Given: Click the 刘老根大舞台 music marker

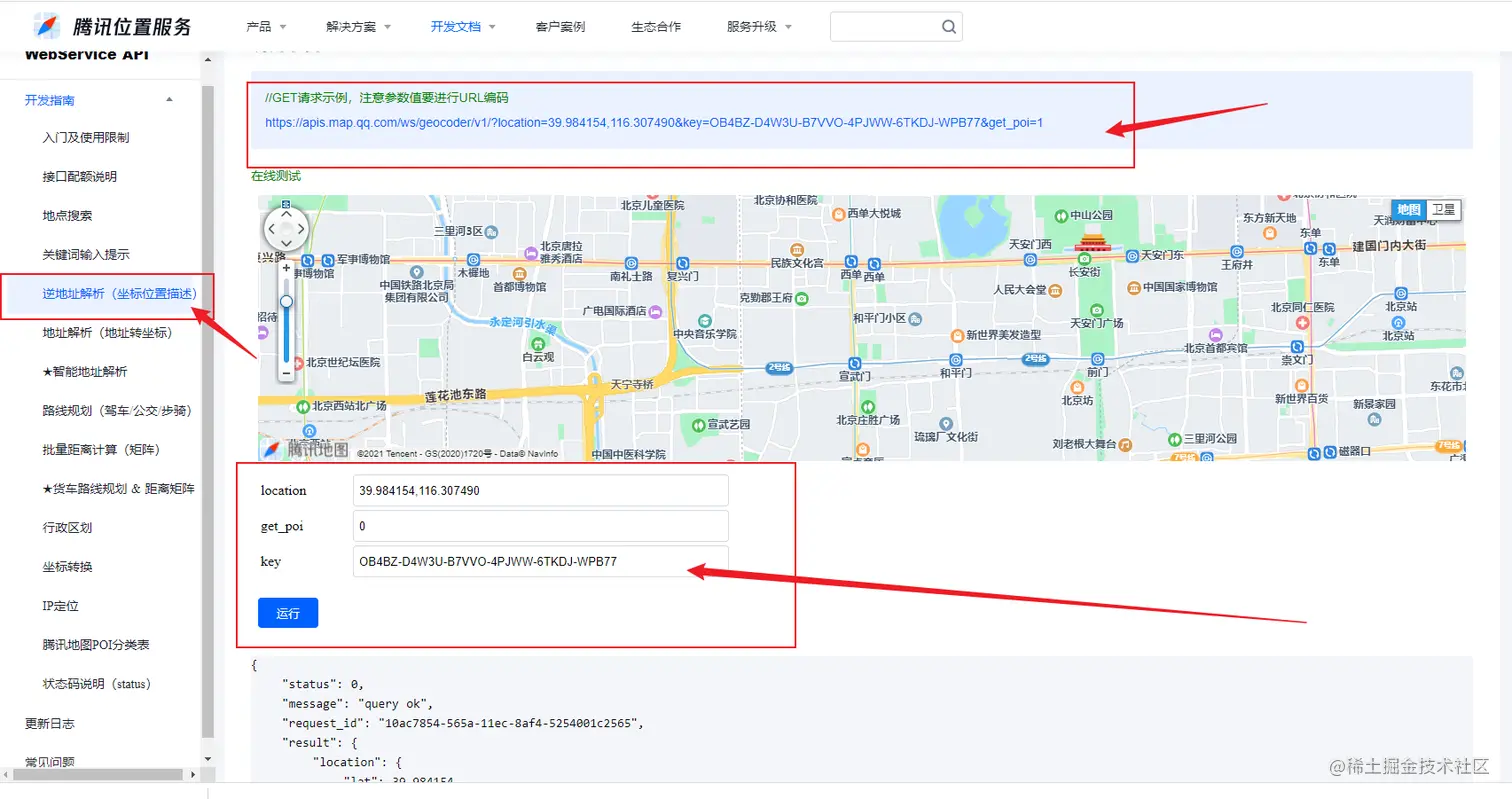Looking at the screenshot, I should coord(1125,443).
